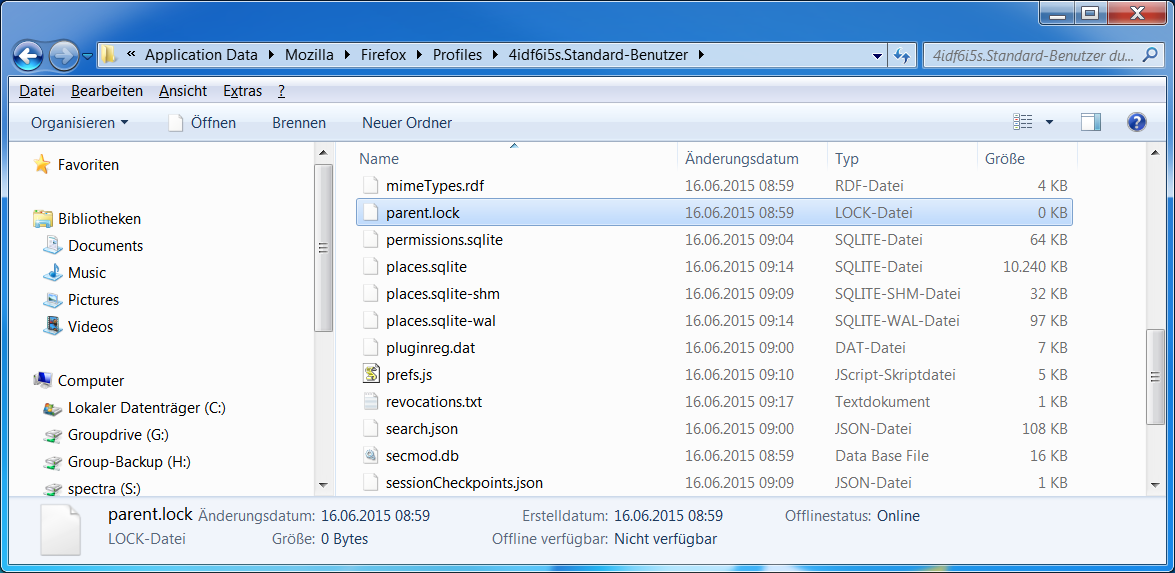The width and height of the screenshot is (1175, 573).
Task: Expand the Organisieren dropdown menu
Action: (80, 123)
